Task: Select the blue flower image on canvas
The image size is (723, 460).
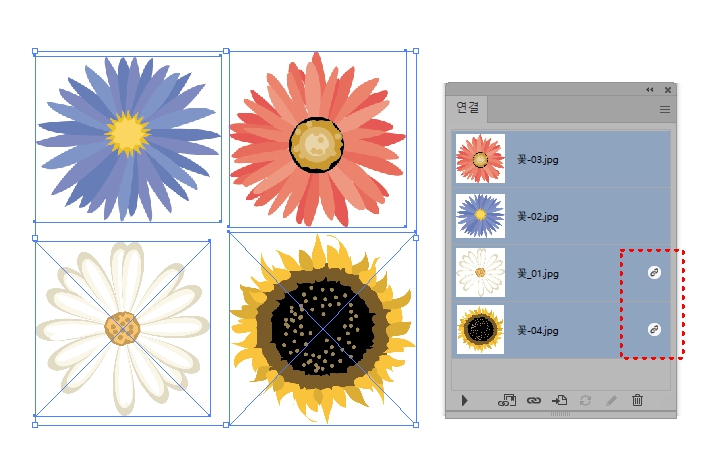Action: (128, 139)
